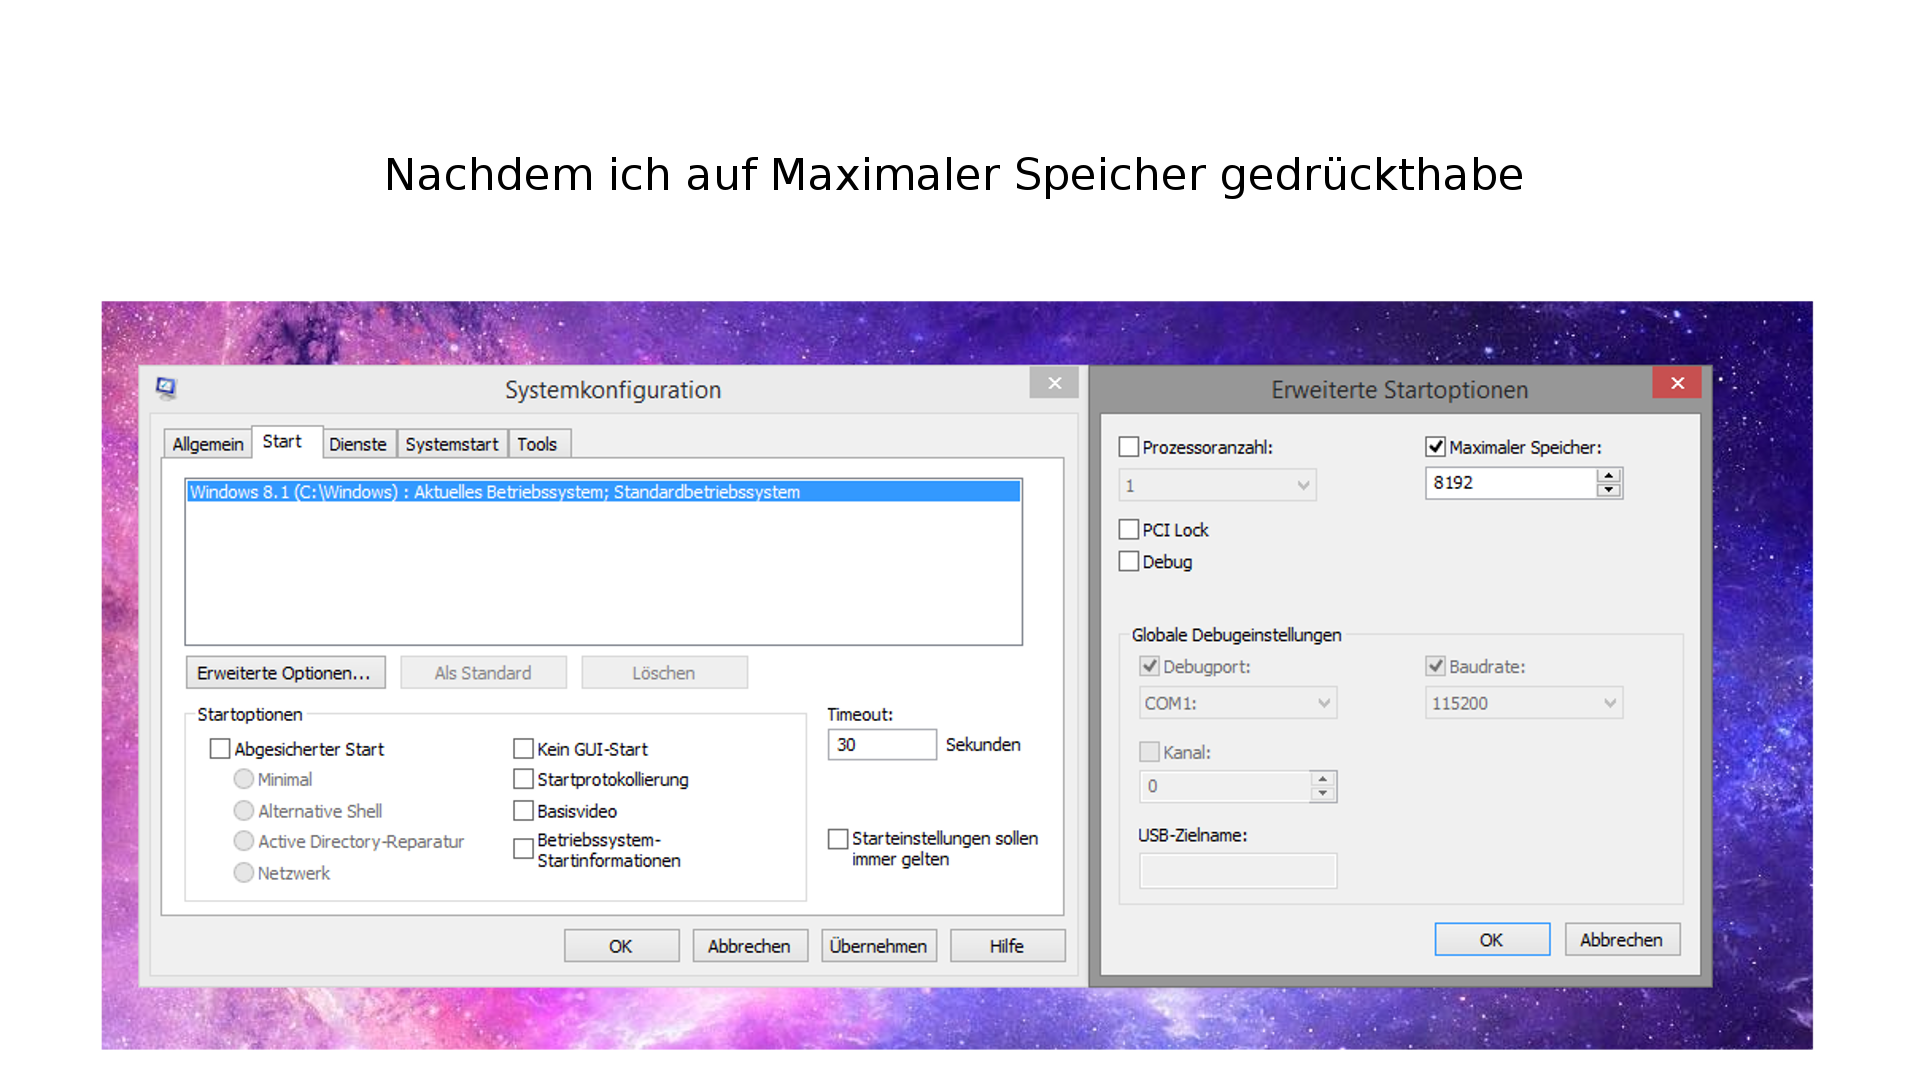The image size is (1920, 1080).
Task: Switch to the Tools tab
Action: [x=537, y=444]
